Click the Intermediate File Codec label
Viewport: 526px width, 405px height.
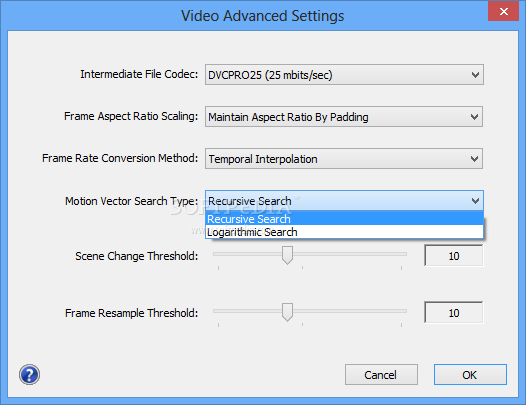139,74
